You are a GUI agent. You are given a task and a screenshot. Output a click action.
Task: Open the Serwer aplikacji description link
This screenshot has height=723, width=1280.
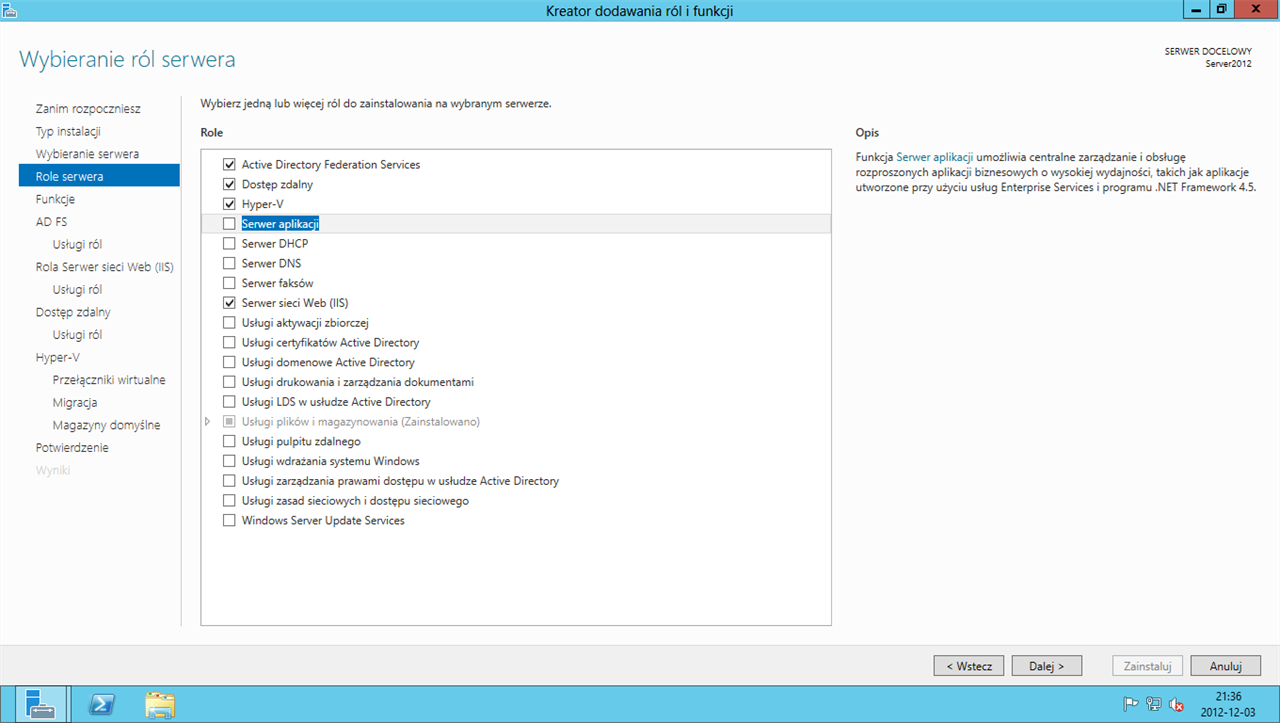[935, 157]
